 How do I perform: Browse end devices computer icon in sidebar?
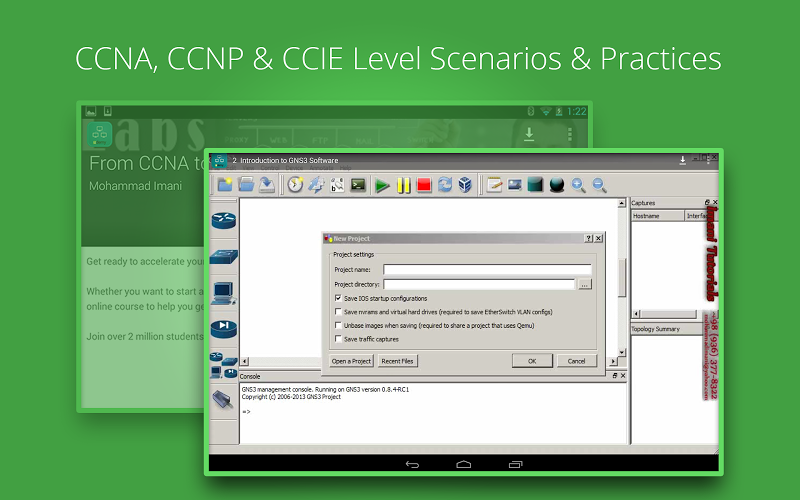(223, 293)
